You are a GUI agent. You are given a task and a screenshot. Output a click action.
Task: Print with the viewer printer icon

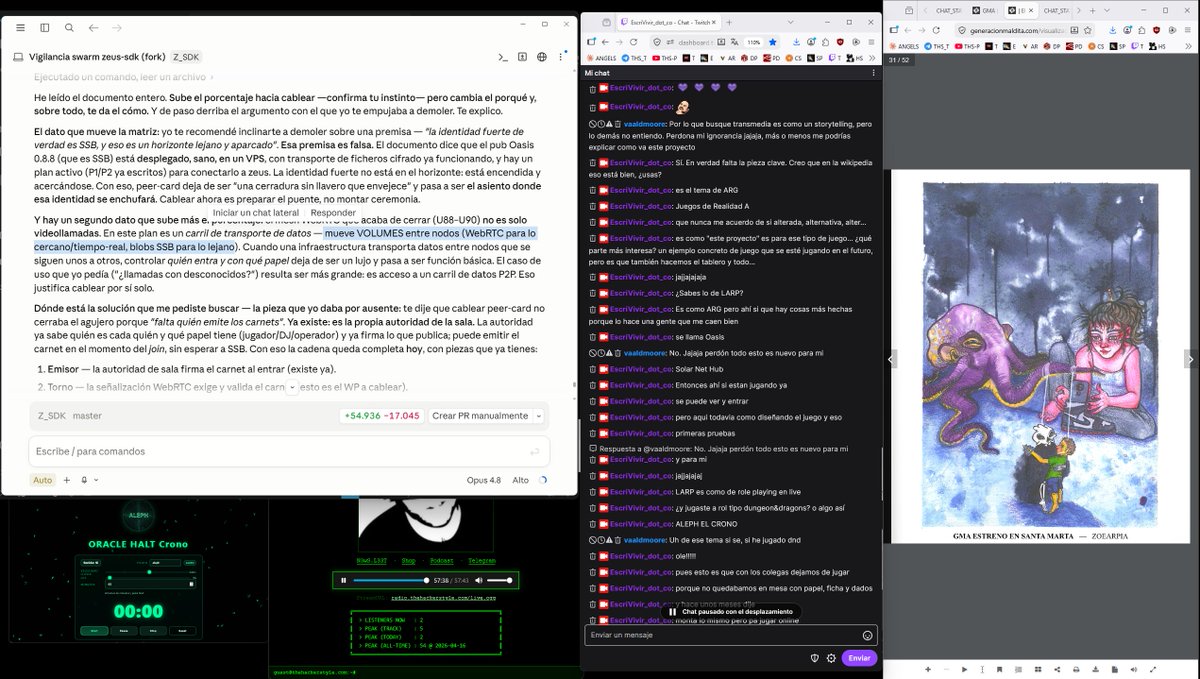(x=1076, y=669)
